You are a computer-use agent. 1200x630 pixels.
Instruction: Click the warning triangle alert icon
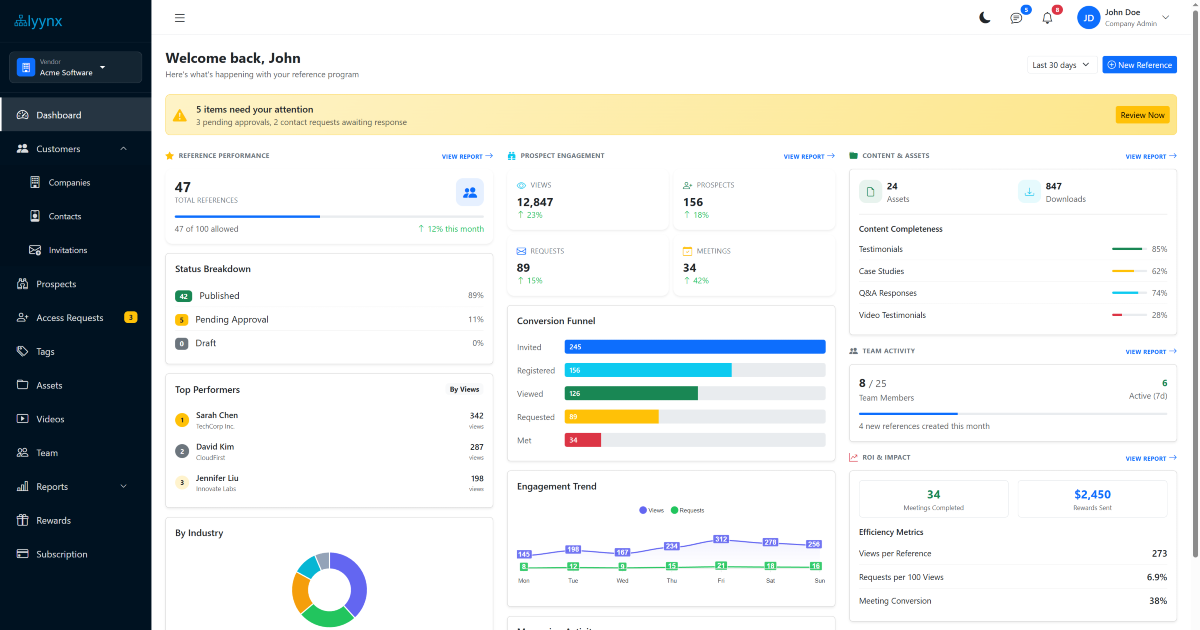click(x=180, y=115)
